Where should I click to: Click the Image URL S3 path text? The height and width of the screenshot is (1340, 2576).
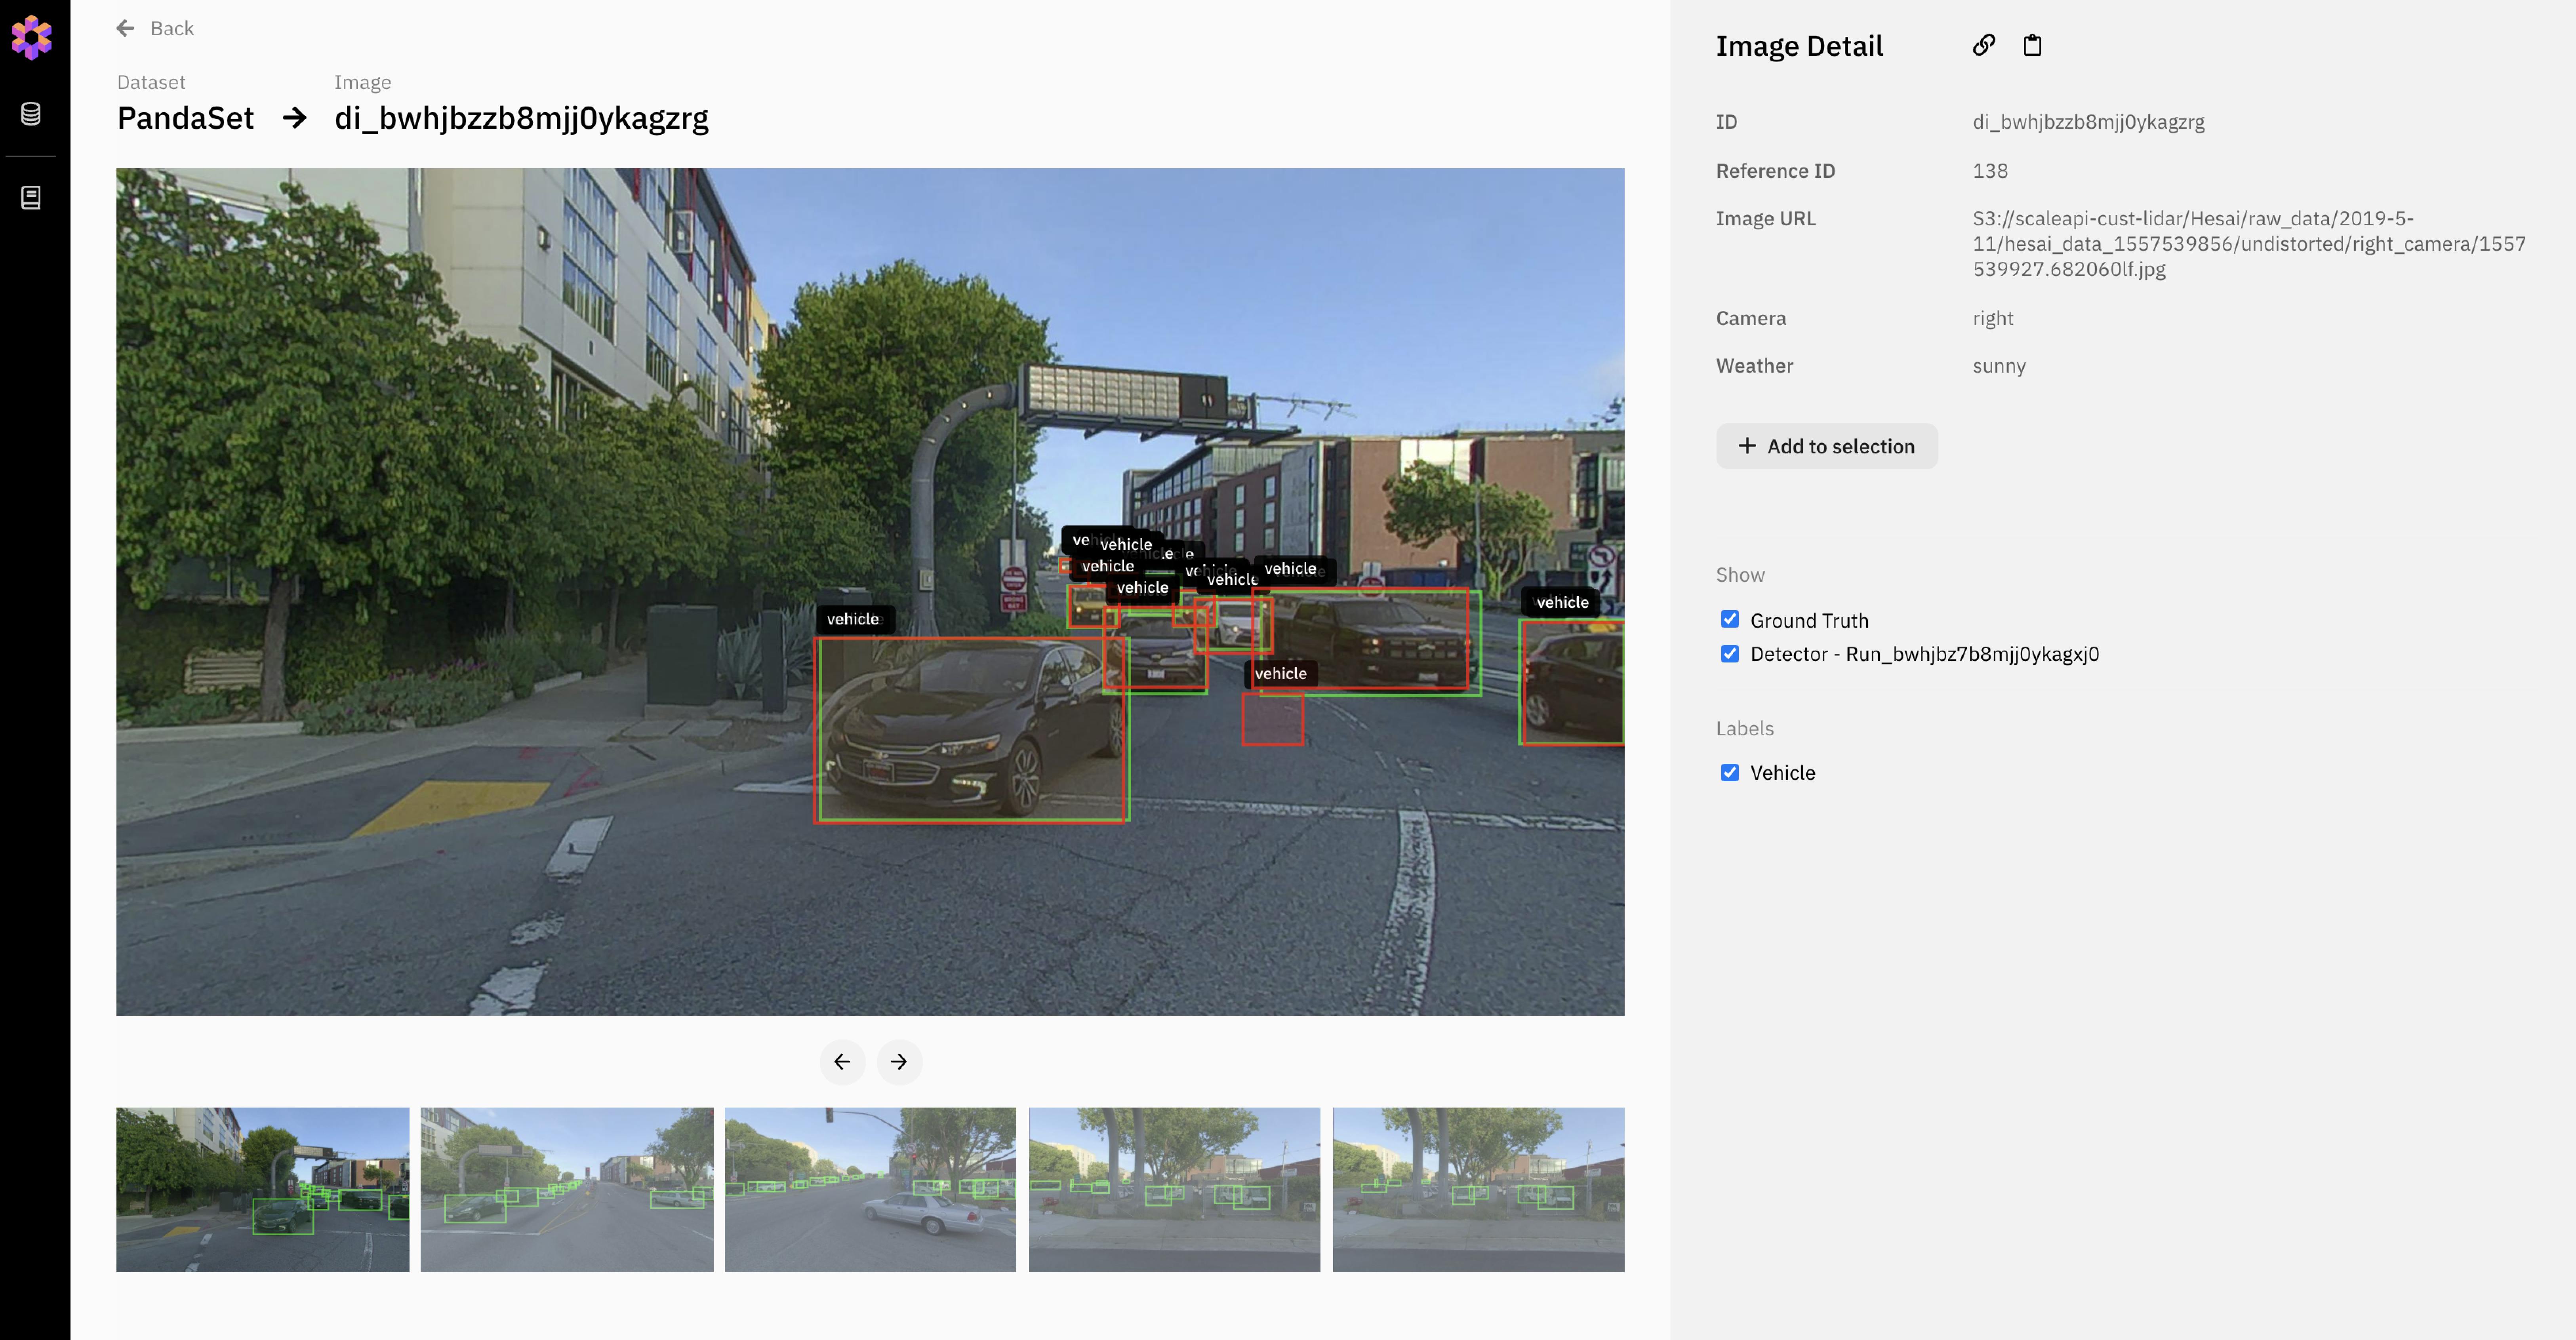point(2249,244)
